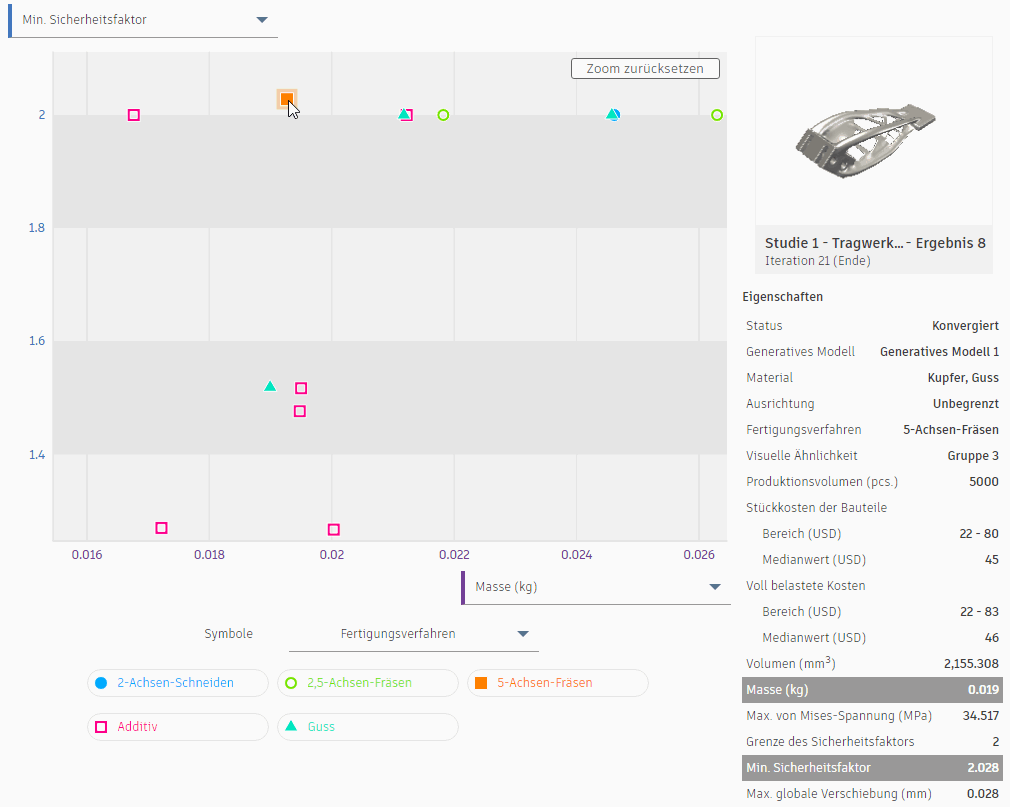
Task: Select the green circle at the far right edge
Action: click(x=717, y=115)
